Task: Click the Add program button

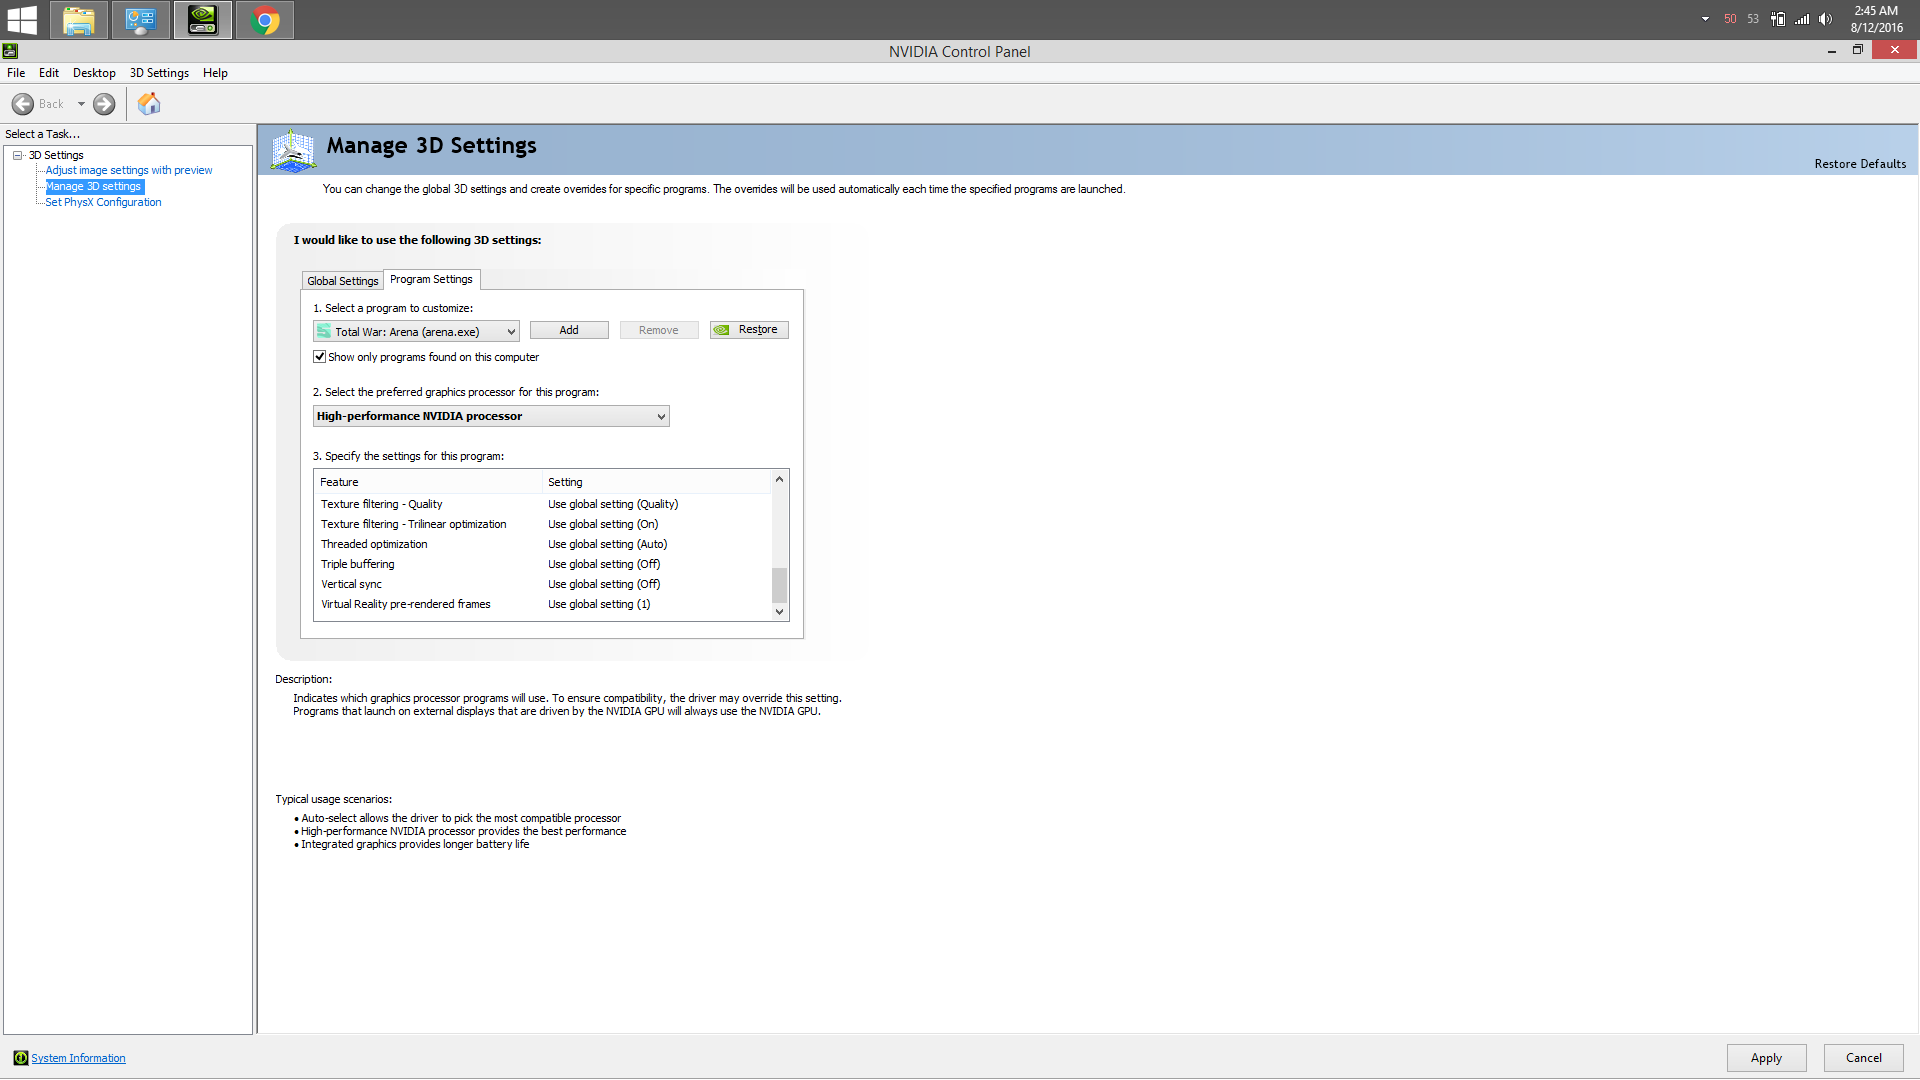Action: click(568, 330)
